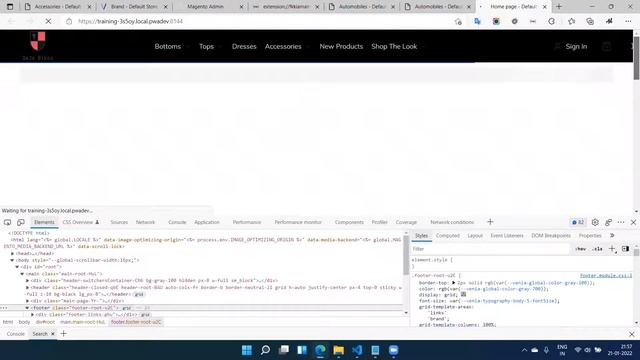Select main.main-root breadcrumb item
This screenshot has height=360, width=640.
(83, 322)
